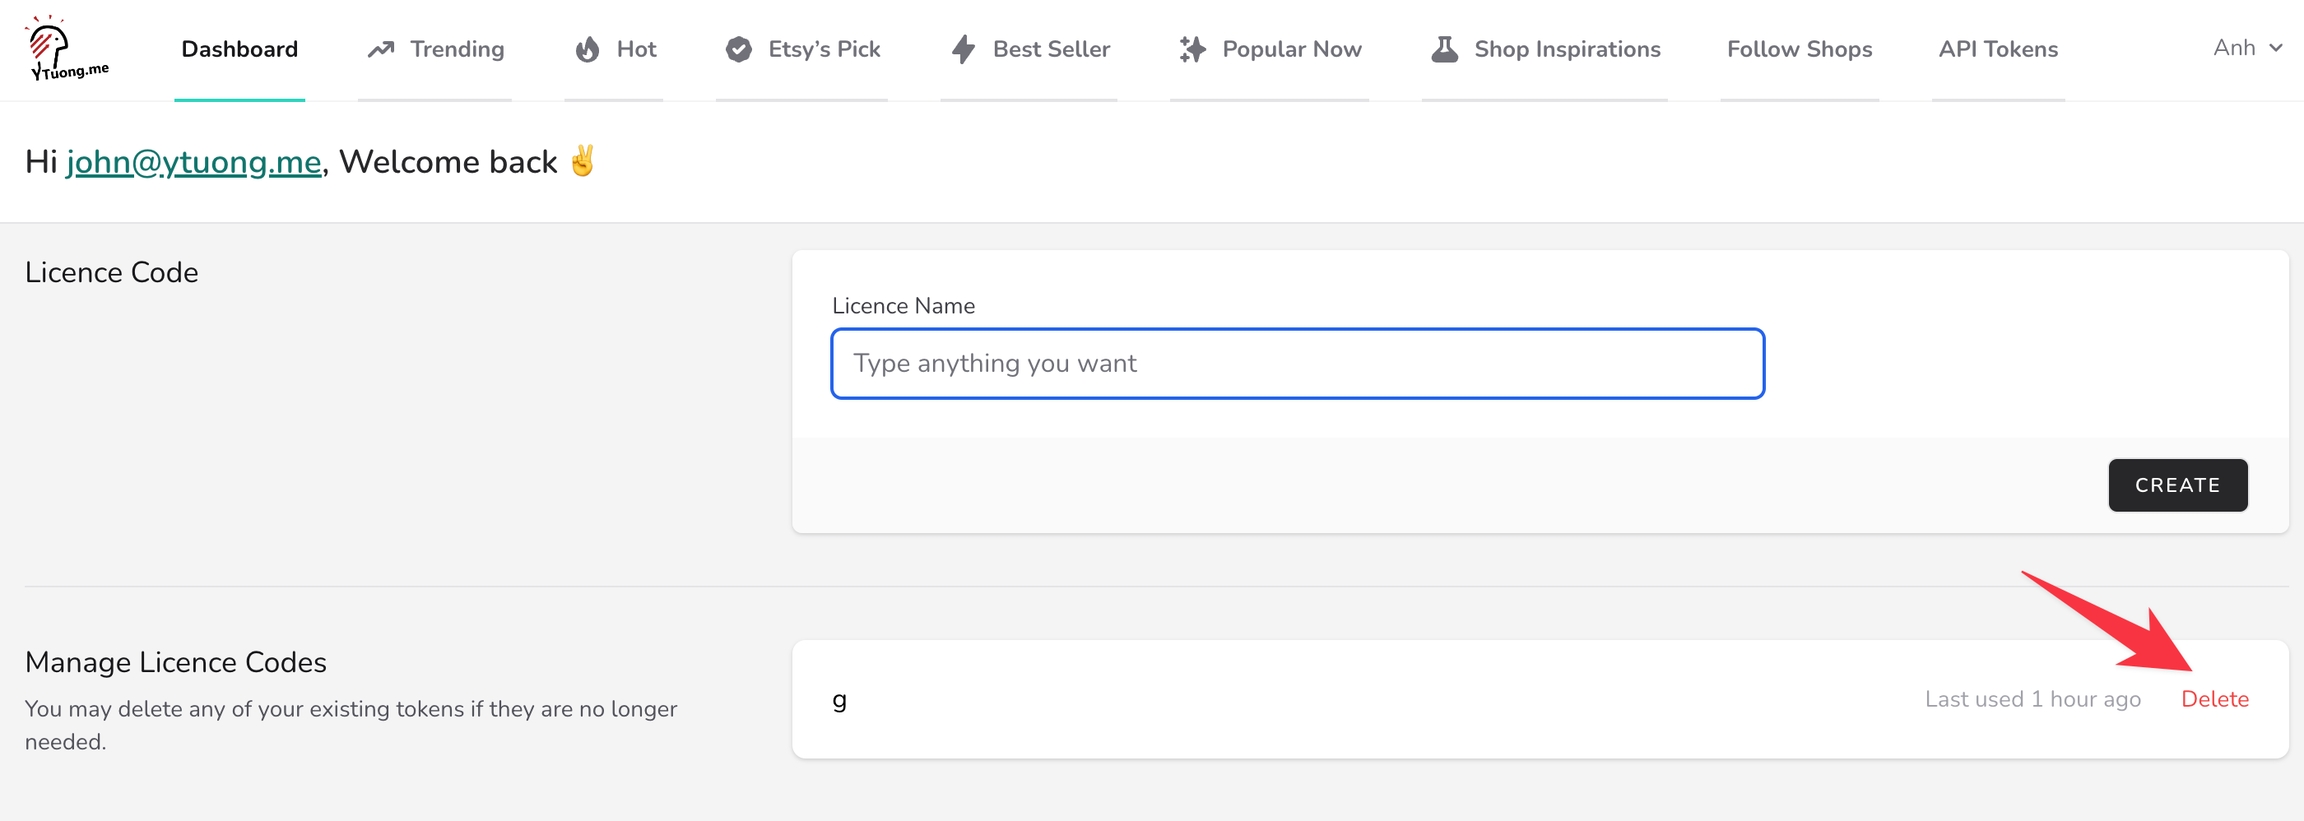Image resolution: width=2304 pixels, height=821 pixels.
Task: Delete the licence code named g
Action: [2214, 699]
